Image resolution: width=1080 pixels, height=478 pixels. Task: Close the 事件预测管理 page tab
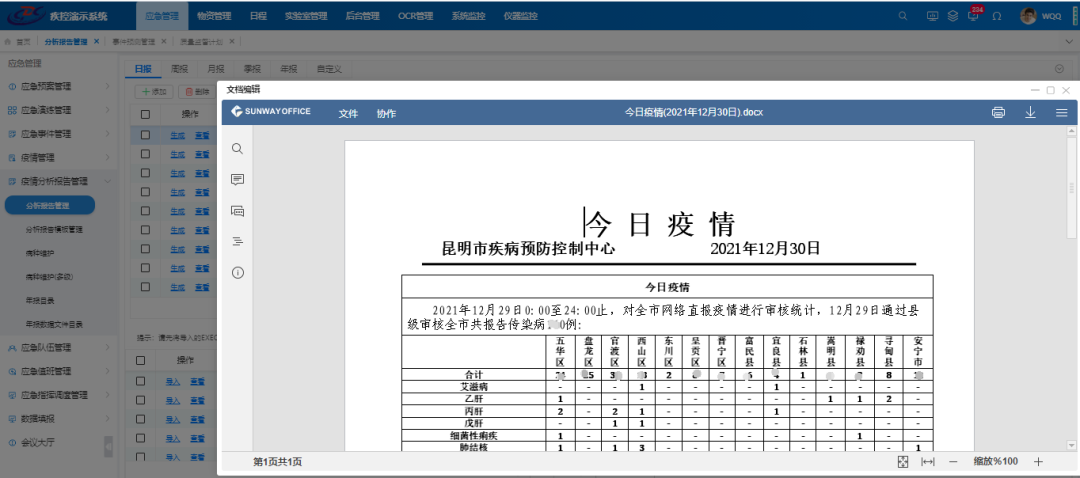tap(163, 41)
